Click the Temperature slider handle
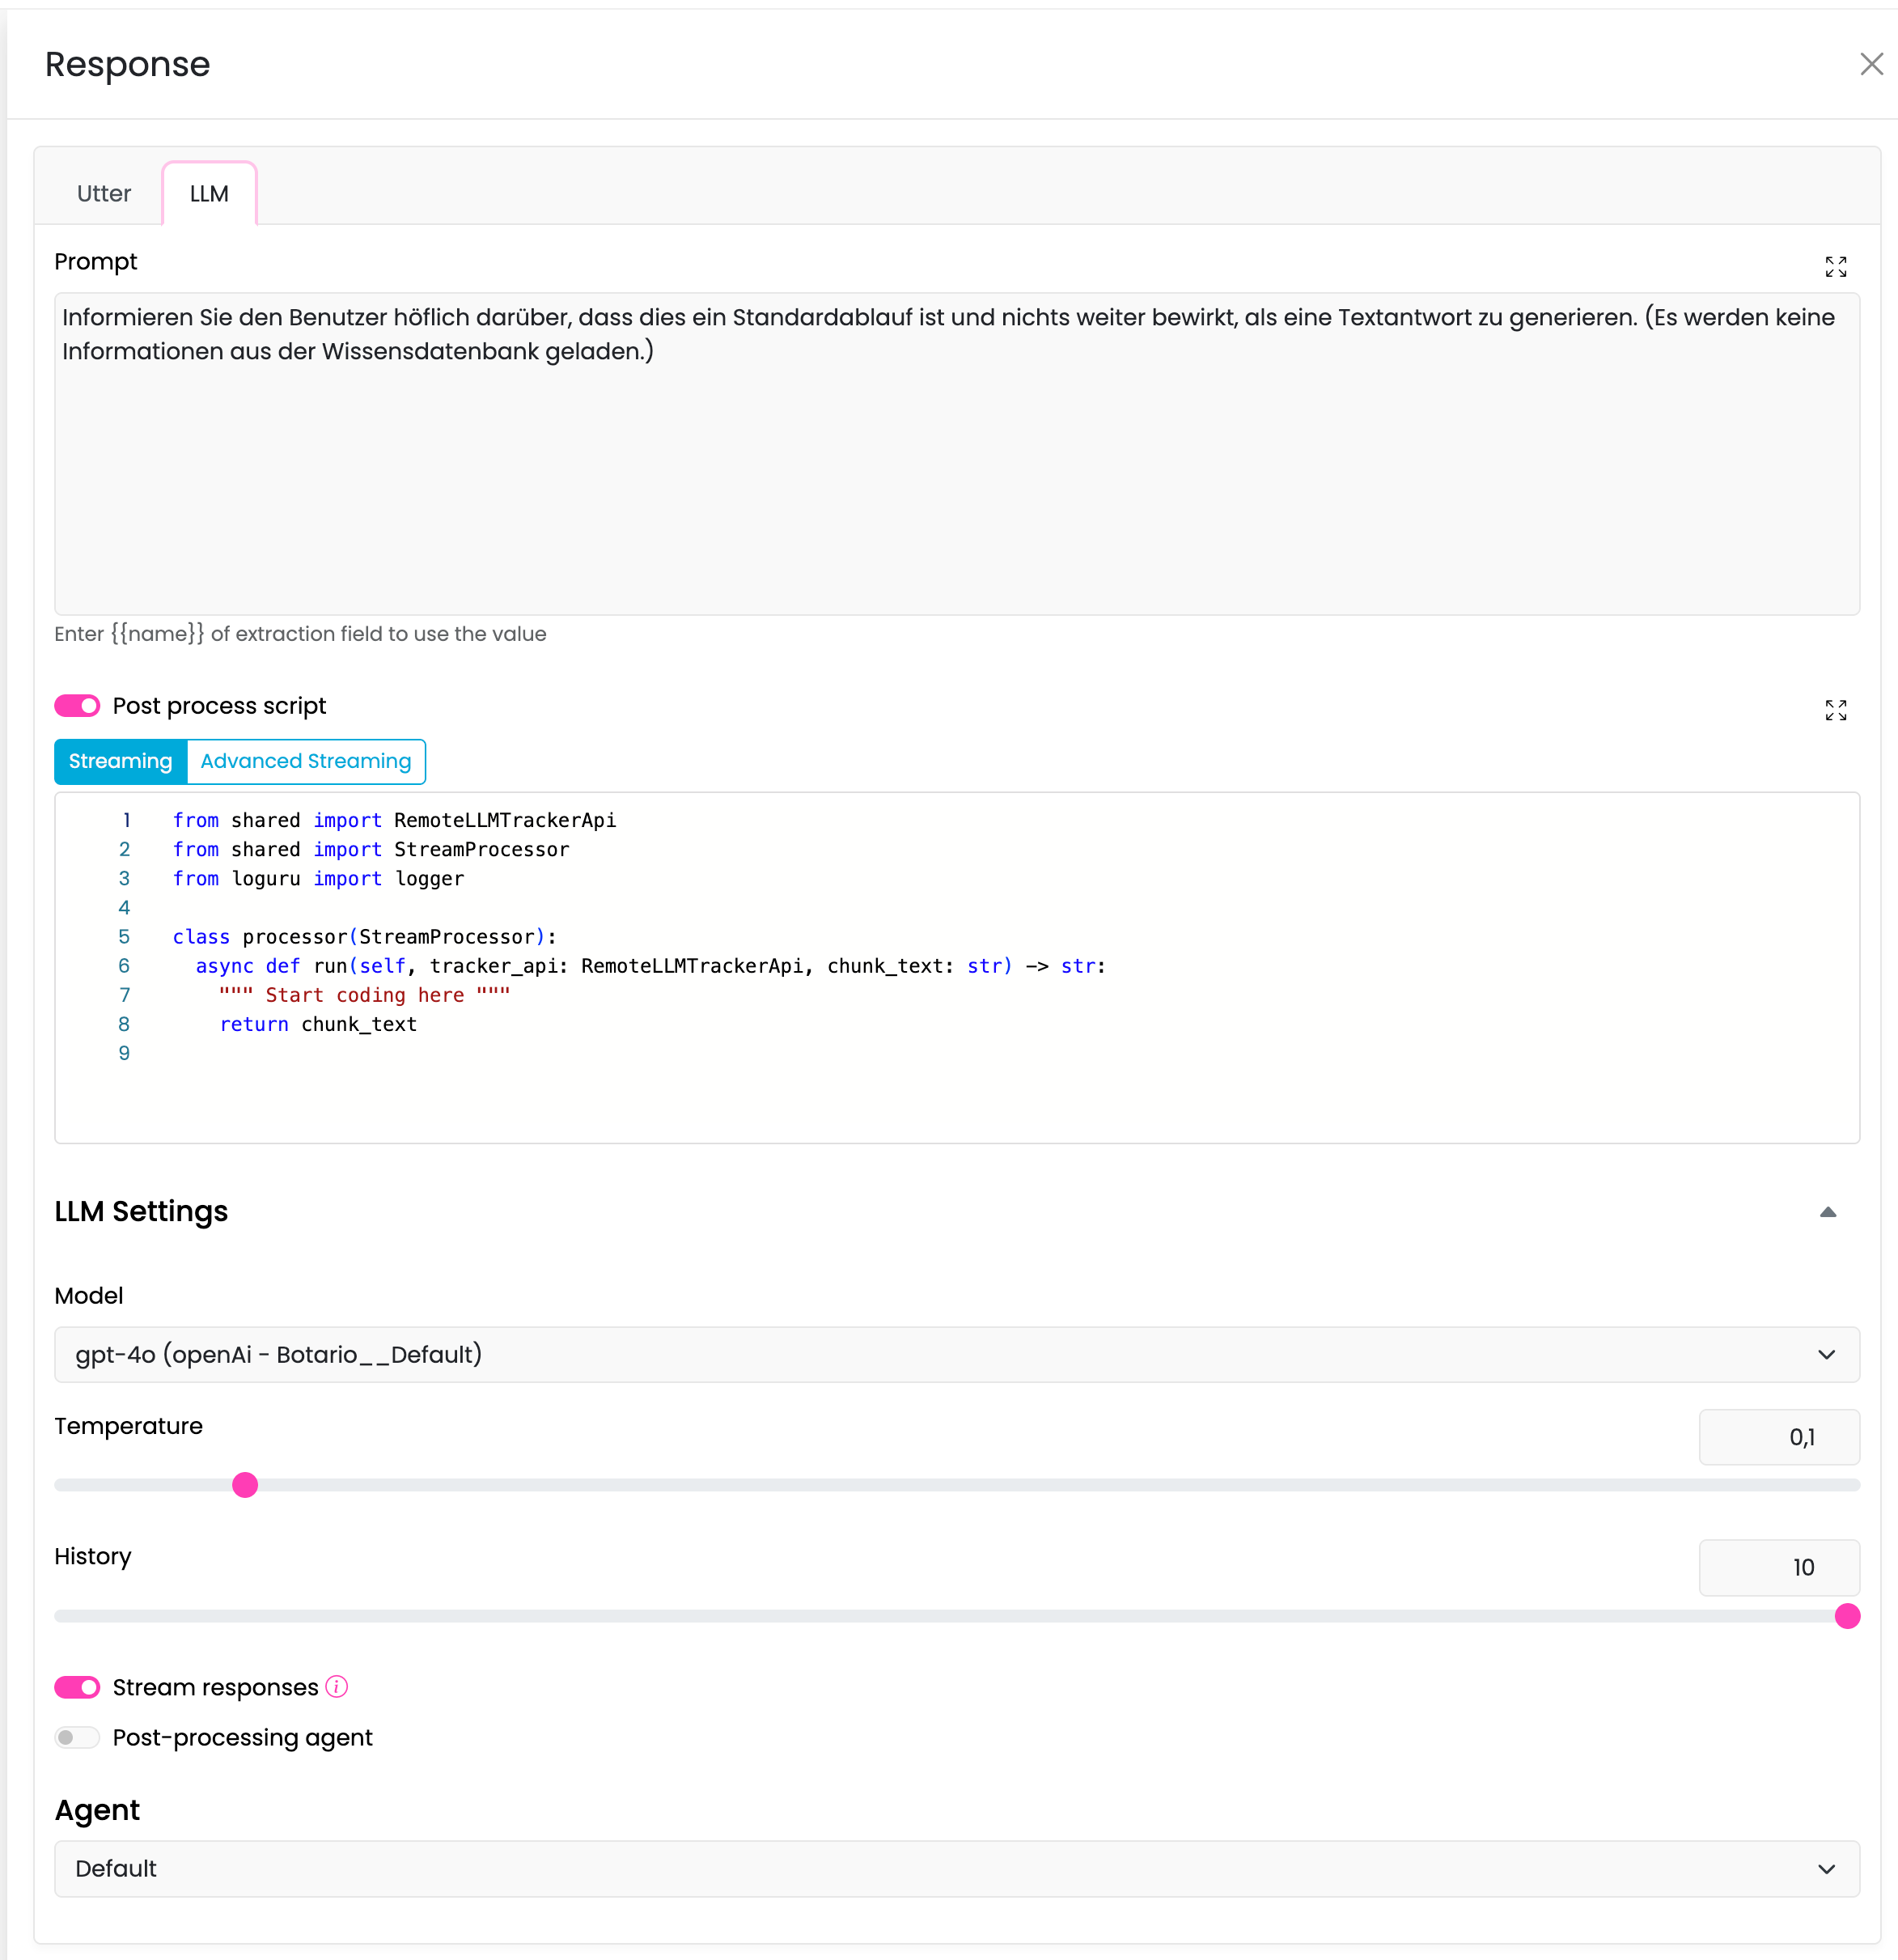The image size is (1898, 1960). click(245, 1484)
